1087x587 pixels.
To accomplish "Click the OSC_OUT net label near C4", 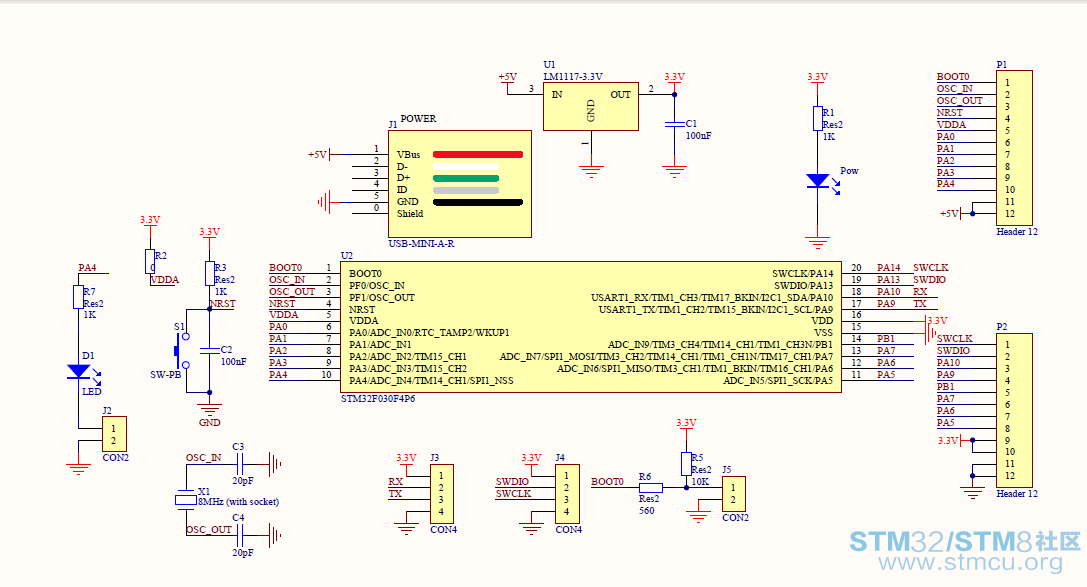I will tap(209, 529).
